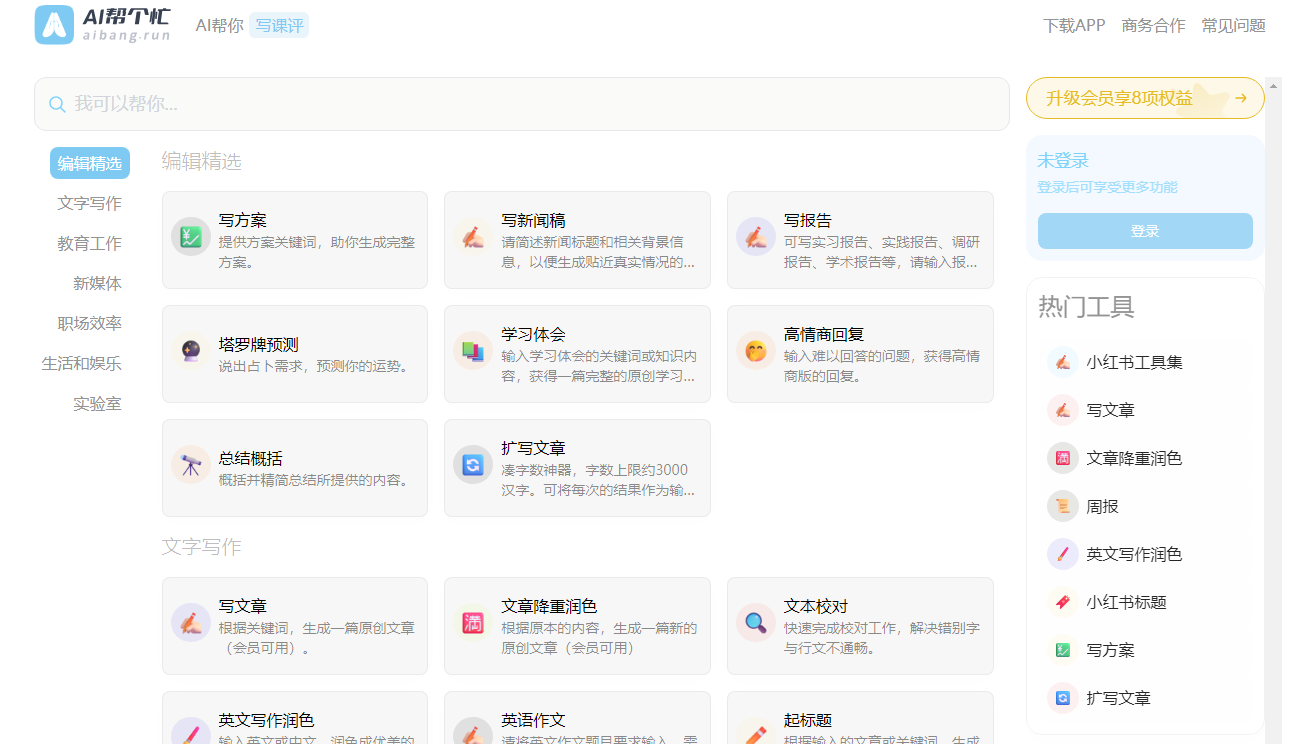Image resolution: width=1314 pixels, height=744 pixels.
Task: Go to the 生活和娱乐 category
Action: [x=82, y=363]
